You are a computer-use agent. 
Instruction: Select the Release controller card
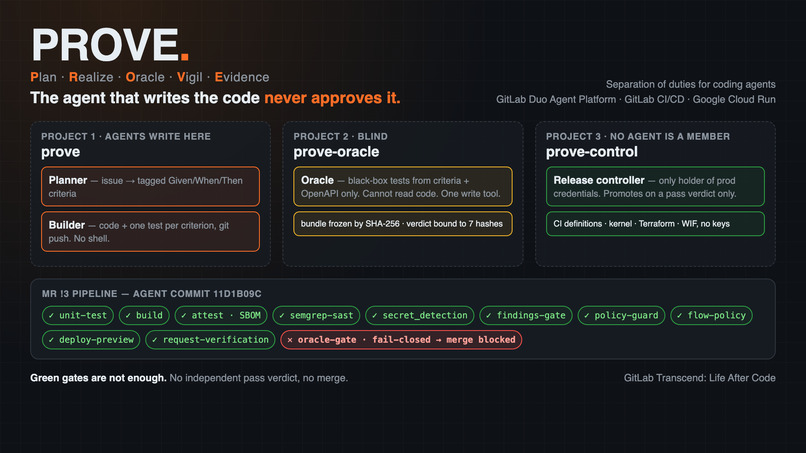655,186
